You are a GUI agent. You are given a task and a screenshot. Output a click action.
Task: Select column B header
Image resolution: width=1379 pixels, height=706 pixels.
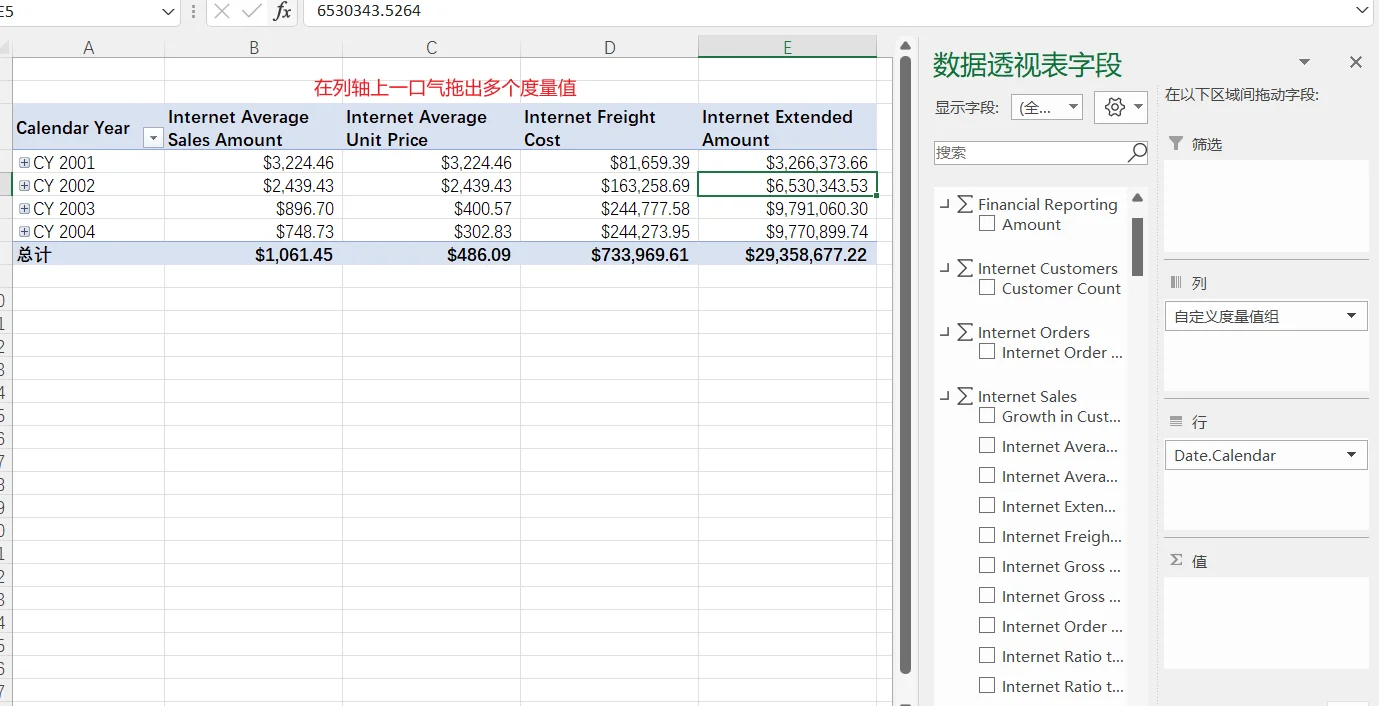pyautogui.click(x=254, y=47)
